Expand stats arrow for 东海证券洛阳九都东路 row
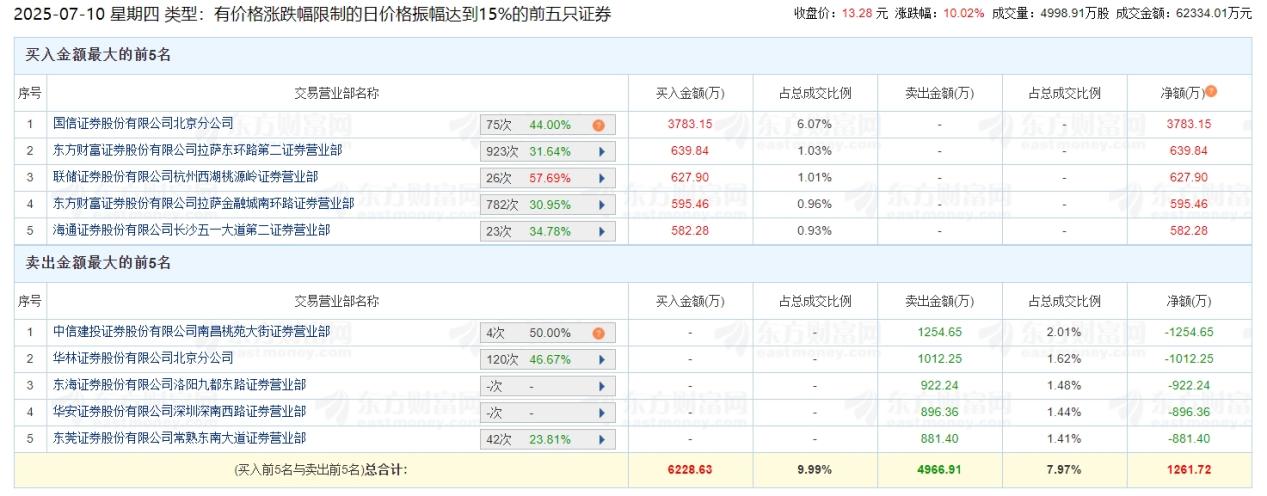 pos(601,386)
